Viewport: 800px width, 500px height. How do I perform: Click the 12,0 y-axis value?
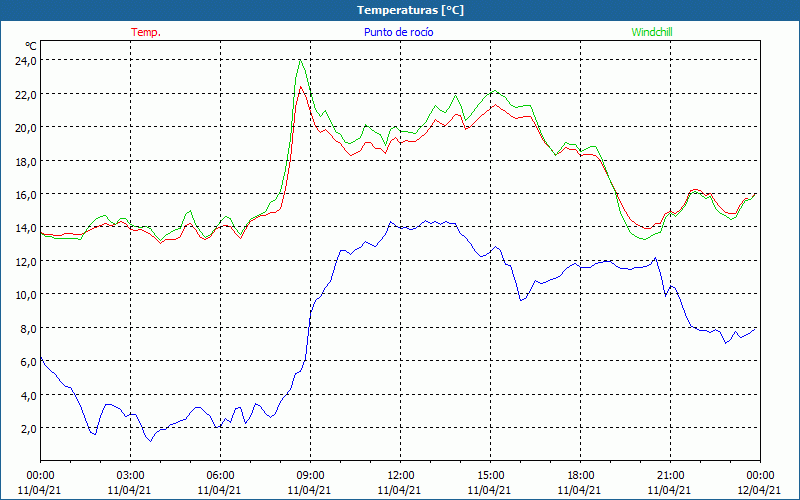[26, 261]
